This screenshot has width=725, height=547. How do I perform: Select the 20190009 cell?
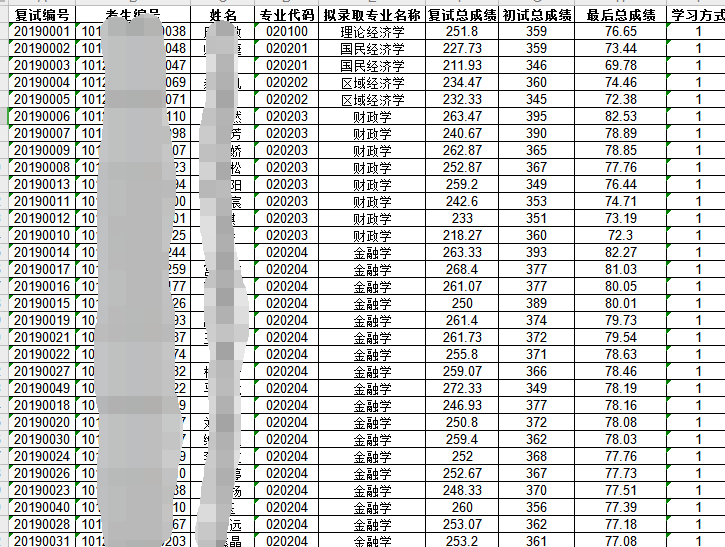pos(42,150)
